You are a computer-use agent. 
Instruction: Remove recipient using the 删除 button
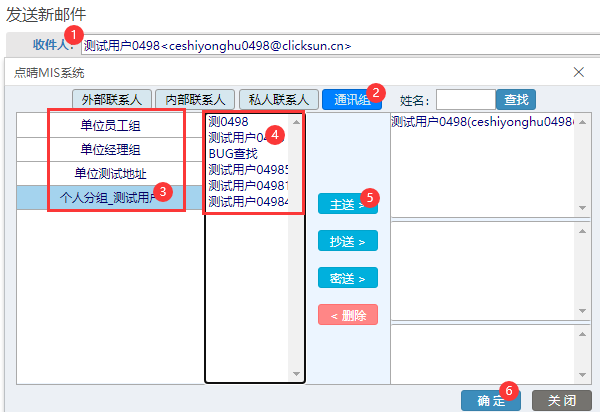pyautogui.click(x=346, y=315)
